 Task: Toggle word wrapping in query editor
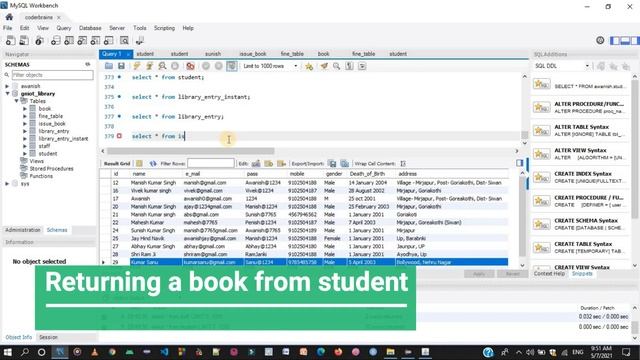362,66
